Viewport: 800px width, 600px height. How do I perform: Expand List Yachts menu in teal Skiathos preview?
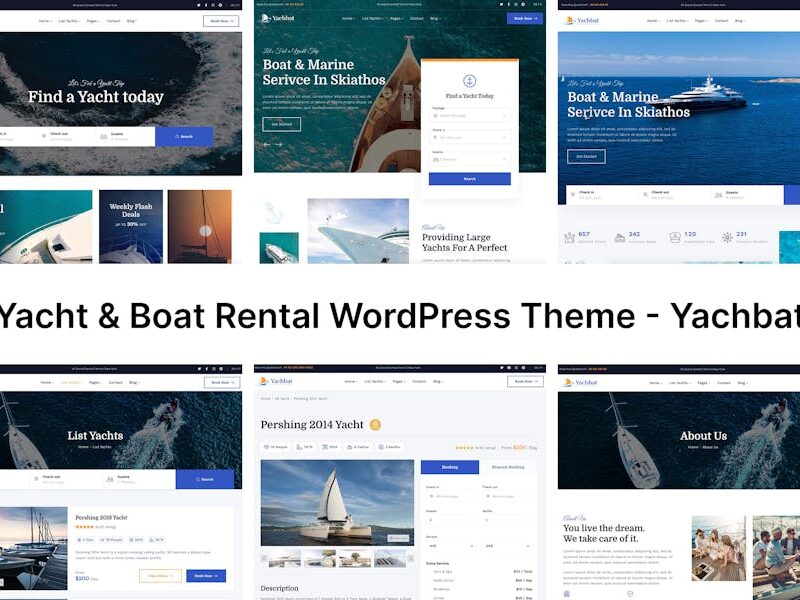pos(372,18)
